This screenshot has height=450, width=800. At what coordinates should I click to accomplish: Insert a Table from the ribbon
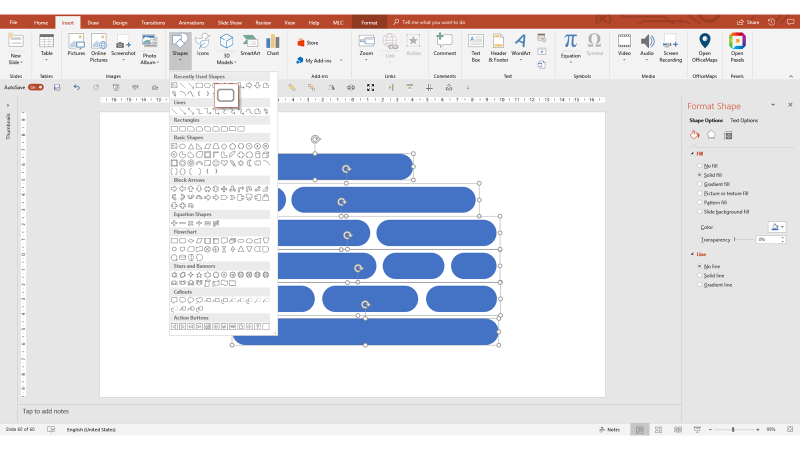46,46
